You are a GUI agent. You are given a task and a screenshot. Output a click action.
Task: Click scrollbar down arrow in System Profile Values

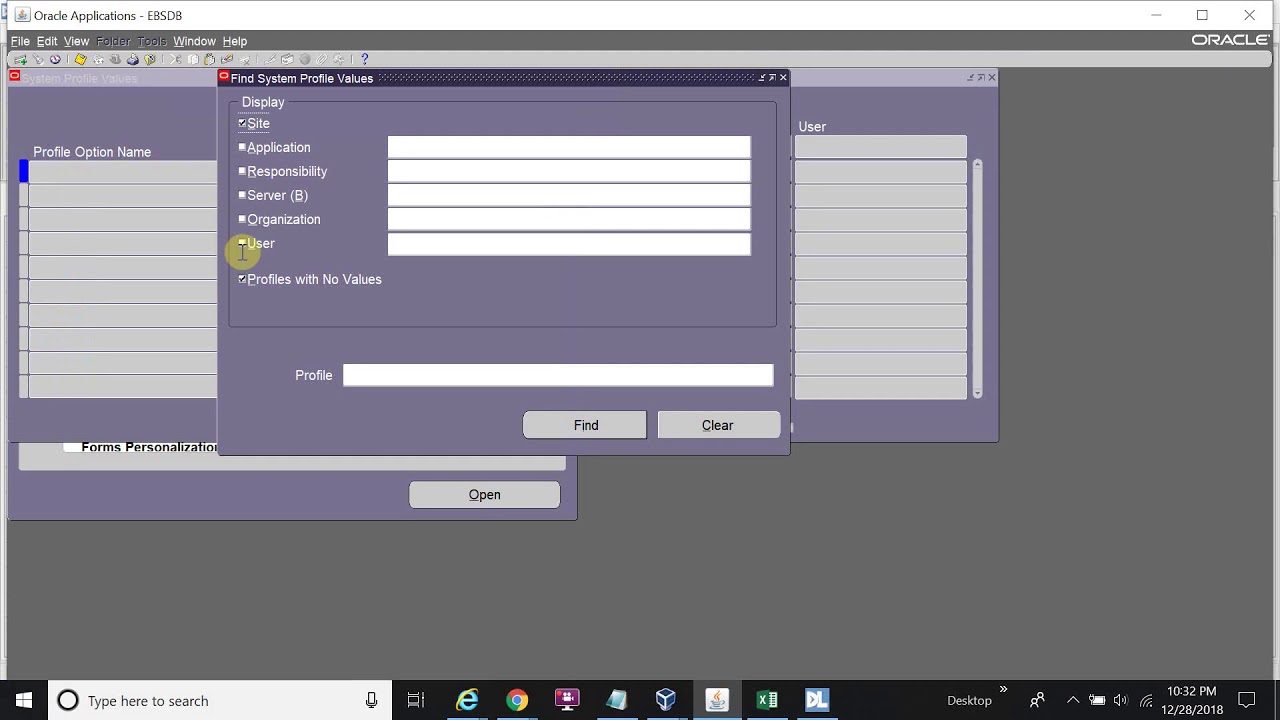(977, 393)
